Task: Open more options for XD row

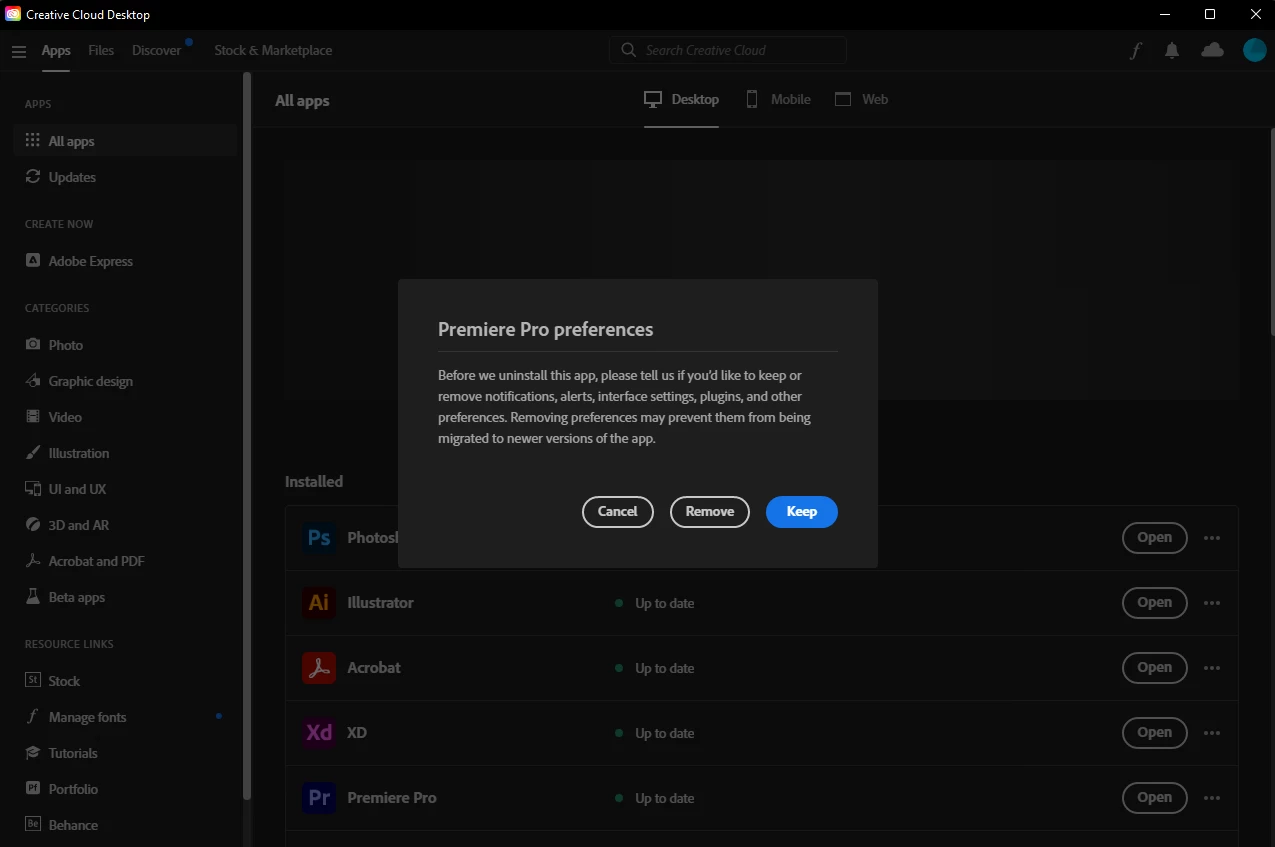Action: click(1212, 733)
